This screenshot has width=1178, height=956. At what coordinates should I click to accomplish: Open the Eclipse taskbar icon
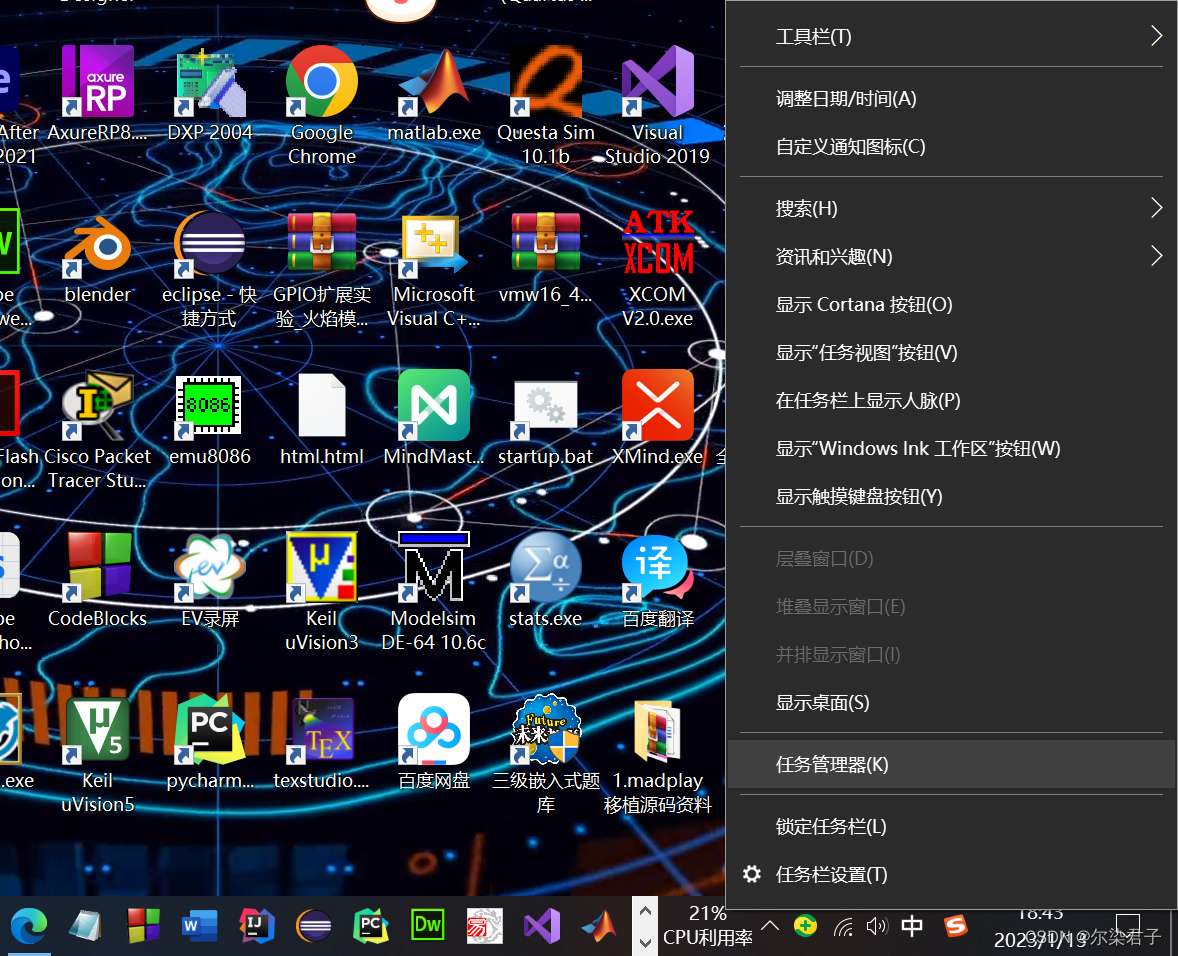(314, 926)
